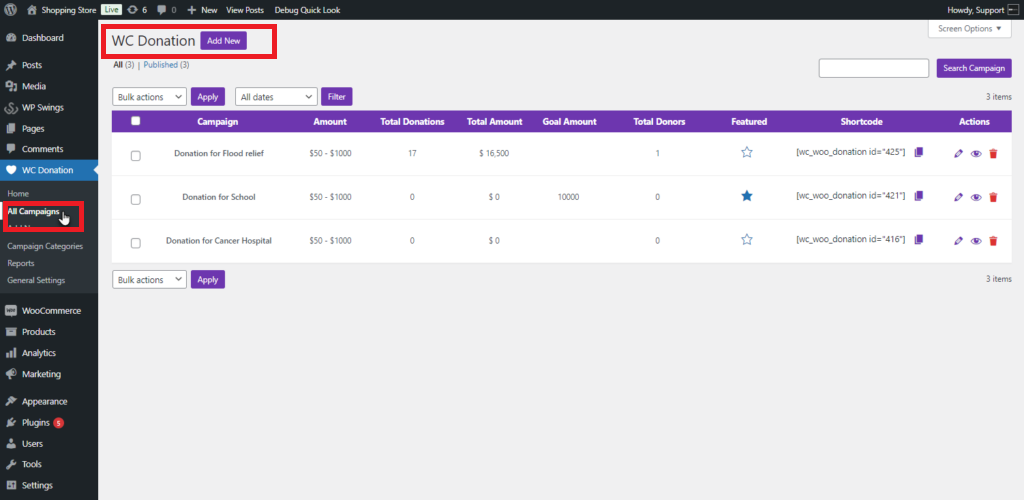The width and height of the screenshot is (1024, 500).
Task: Delete the Donation for Cancer Hospital campaign
Action: pos(993,241)
